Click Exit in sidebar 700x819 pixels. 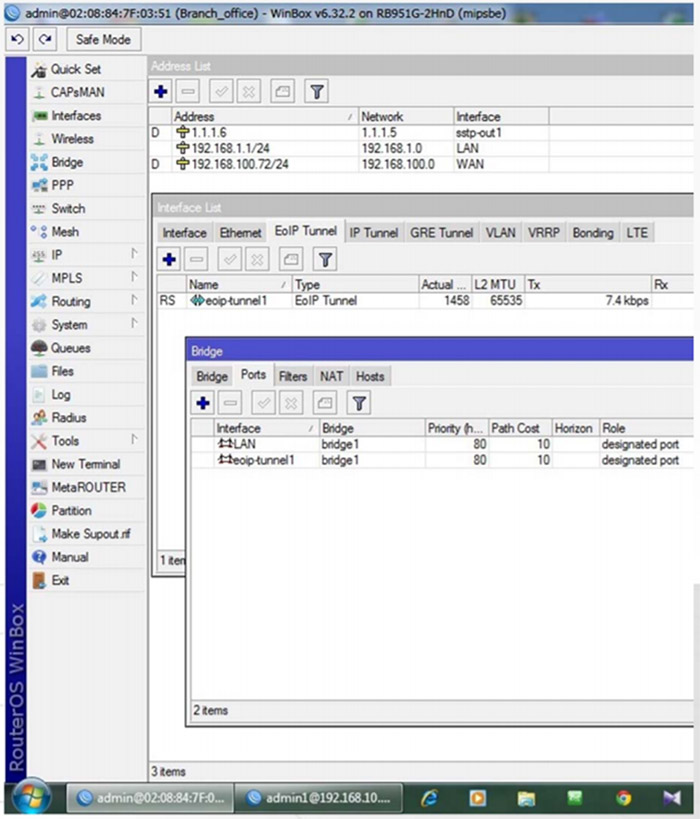(60, 580)
